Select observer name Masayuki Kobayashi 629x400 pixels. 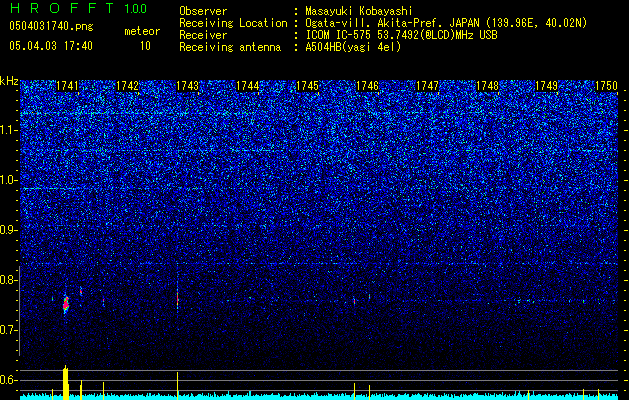(359, 11)
